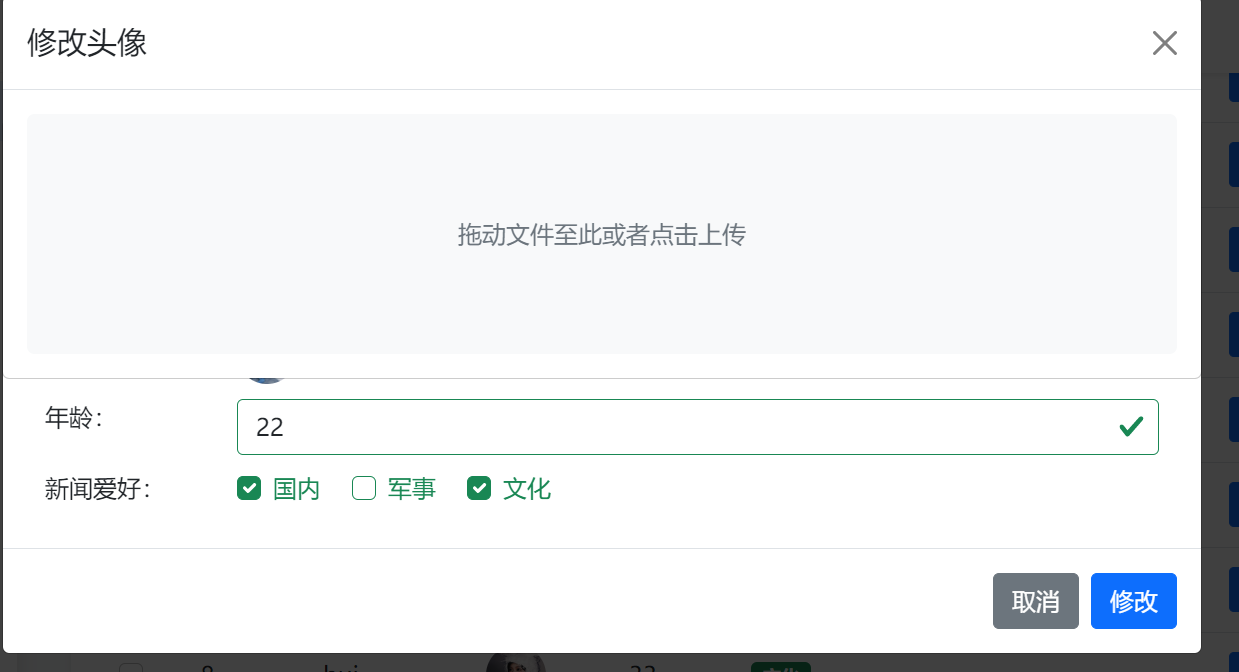Click the user avatar in the bottom table row
This screenshot has height=672, width=1239.
[516, 662]
